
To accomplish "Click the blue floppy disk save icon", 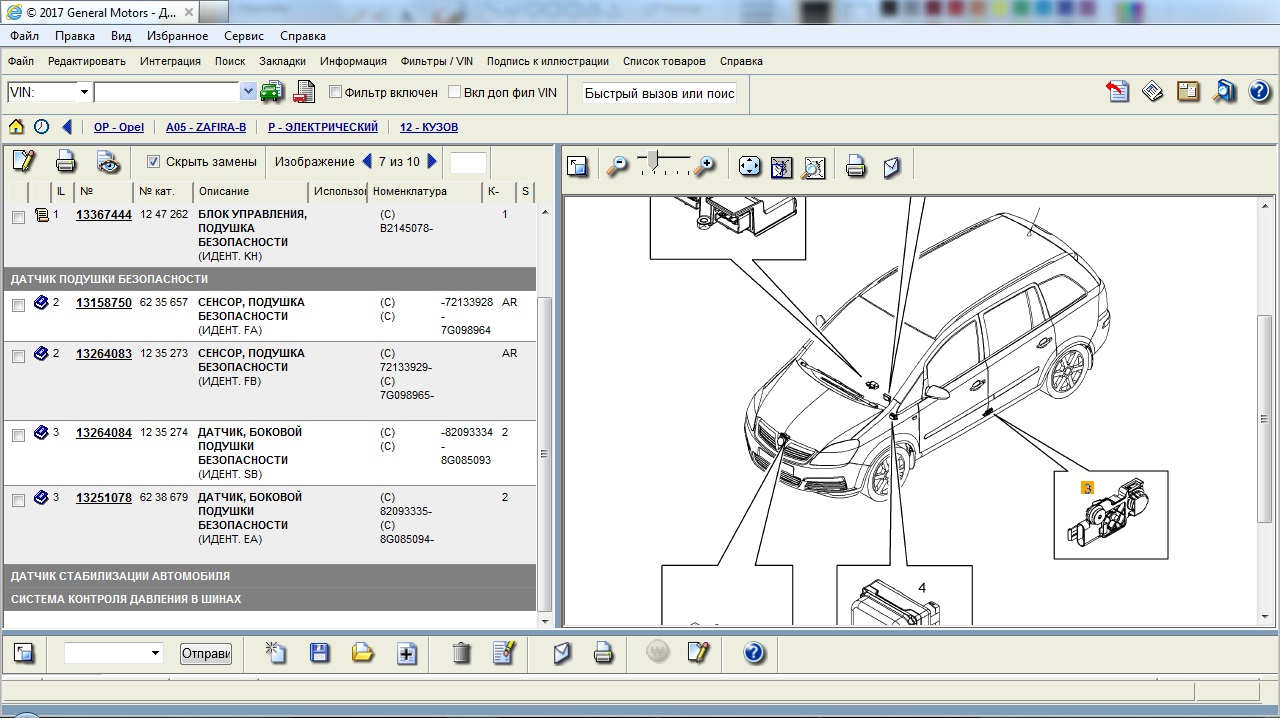I will pyautogui.click(x=320, y=654).
